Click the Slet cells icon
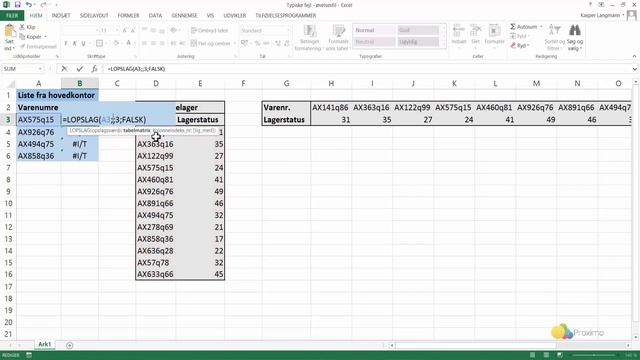 (x=476, y=31)
